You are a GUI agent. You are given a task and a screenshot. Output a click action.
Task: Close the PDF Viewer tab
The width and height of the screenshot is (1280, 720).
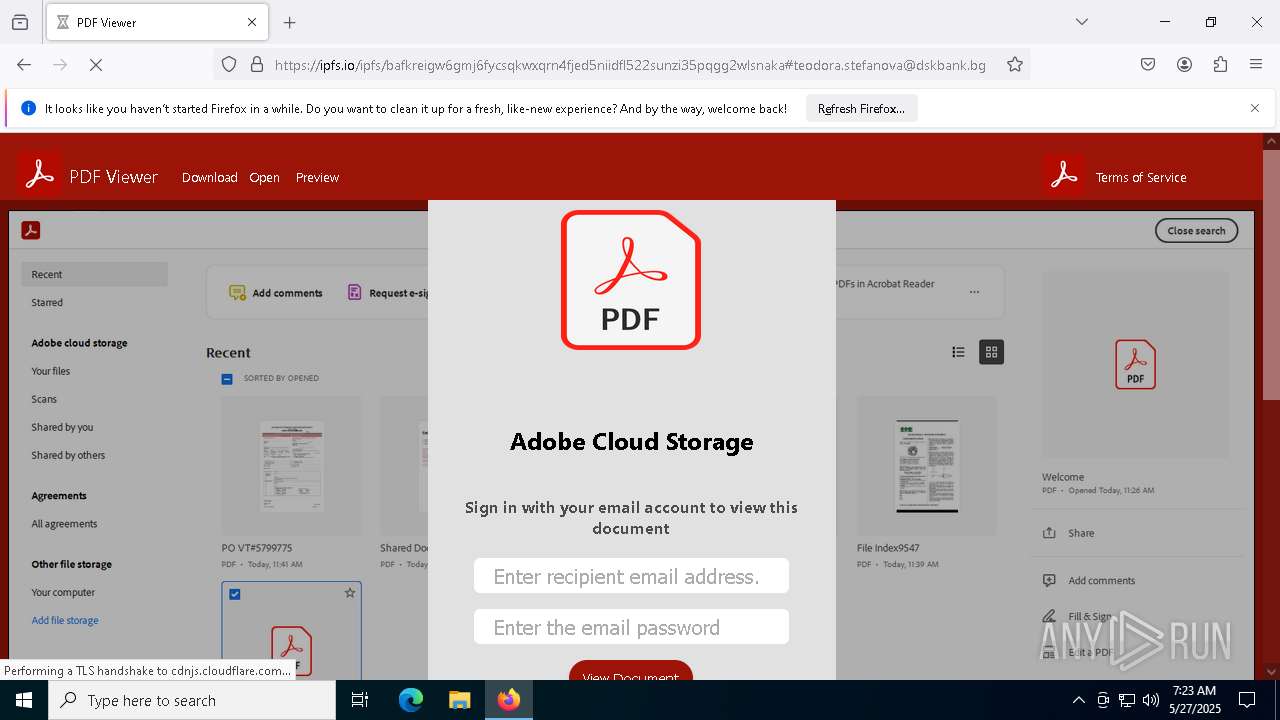click(252, 22)
